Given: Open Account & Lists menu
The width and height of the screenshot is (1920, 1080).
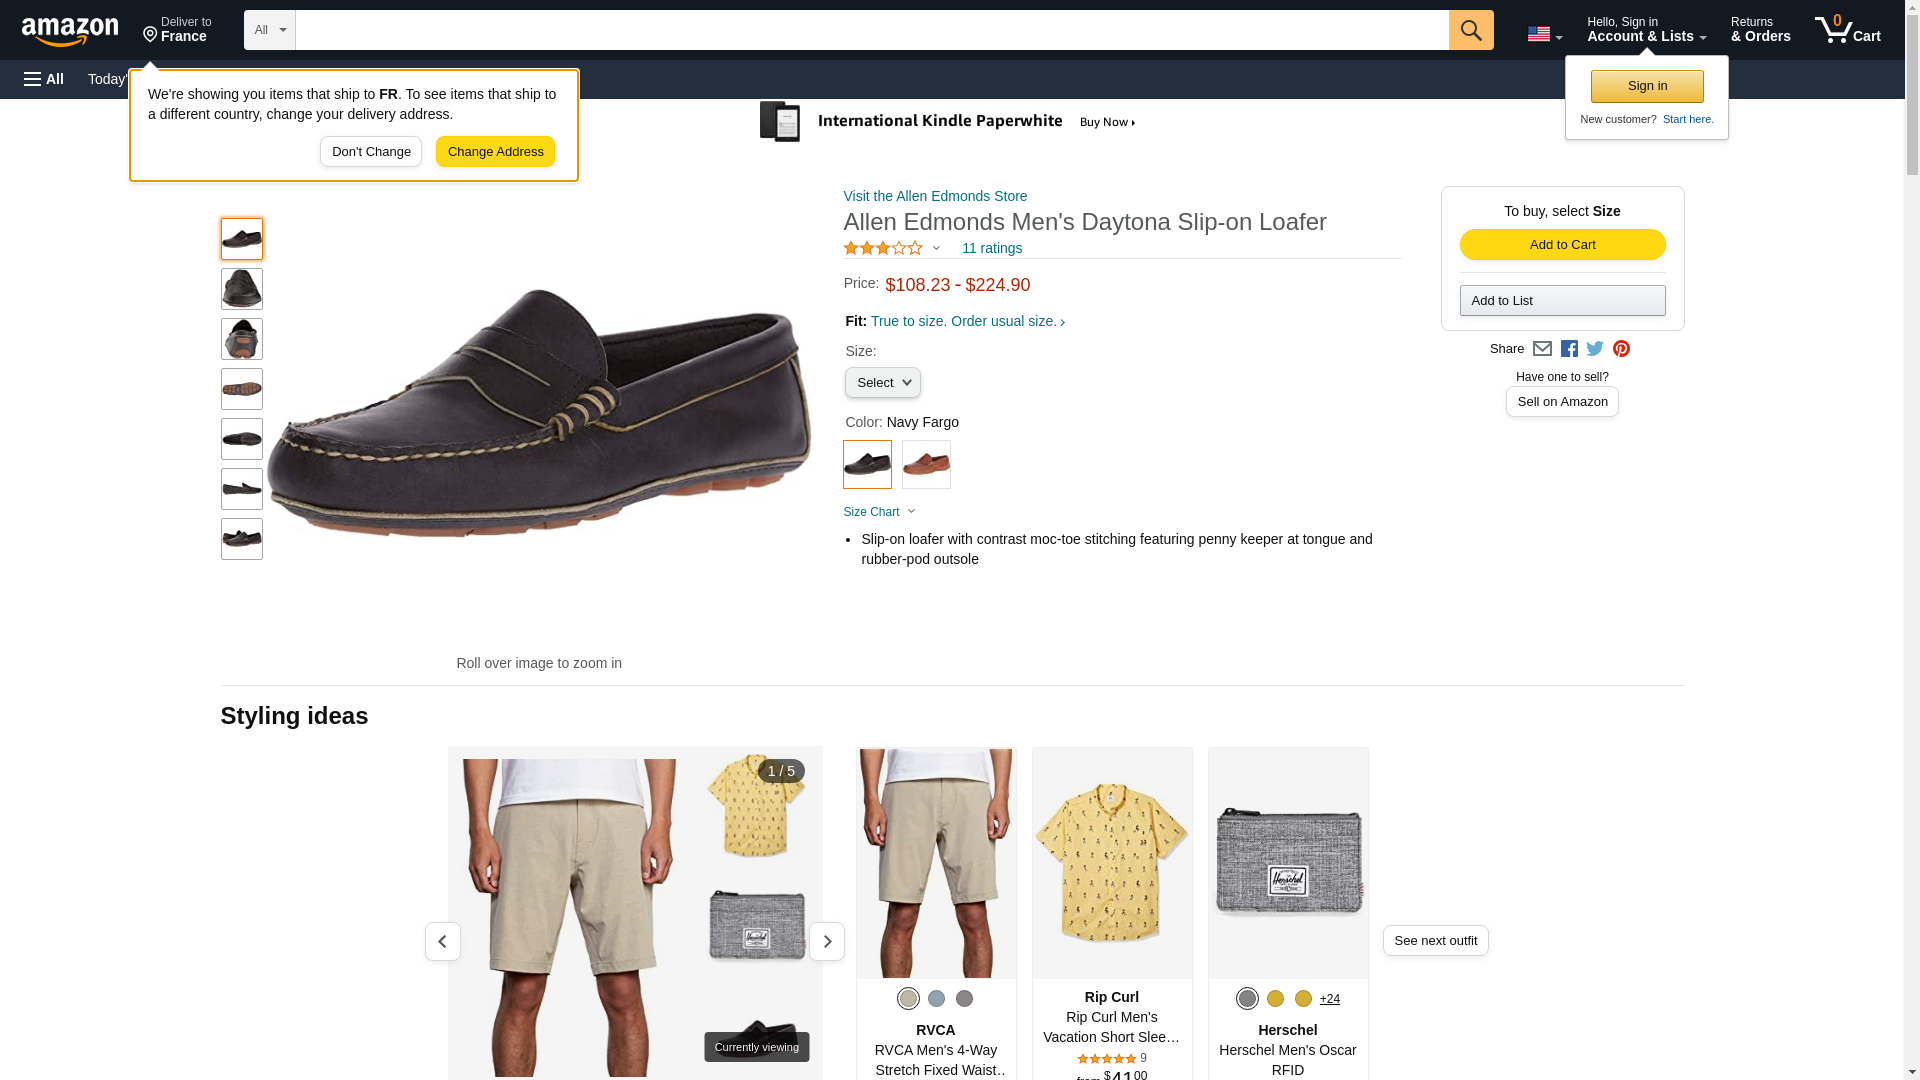Looking at the screenshot, I should (x=1646, y=30).
